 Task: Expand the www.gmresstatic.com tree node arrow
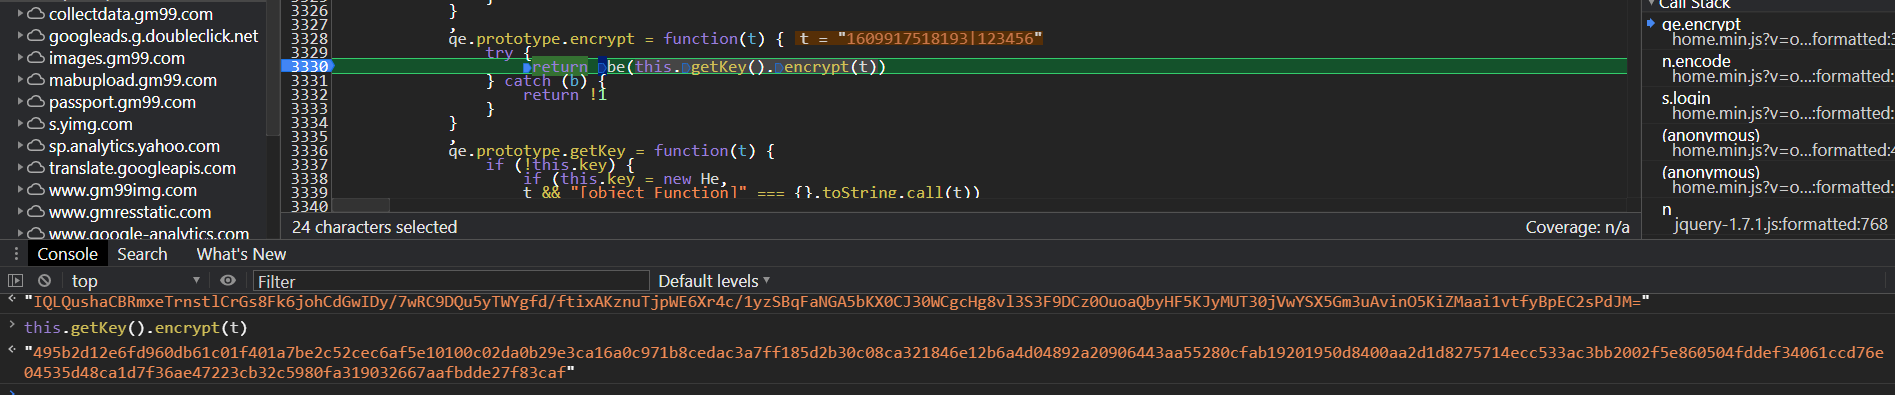[20, 212]
